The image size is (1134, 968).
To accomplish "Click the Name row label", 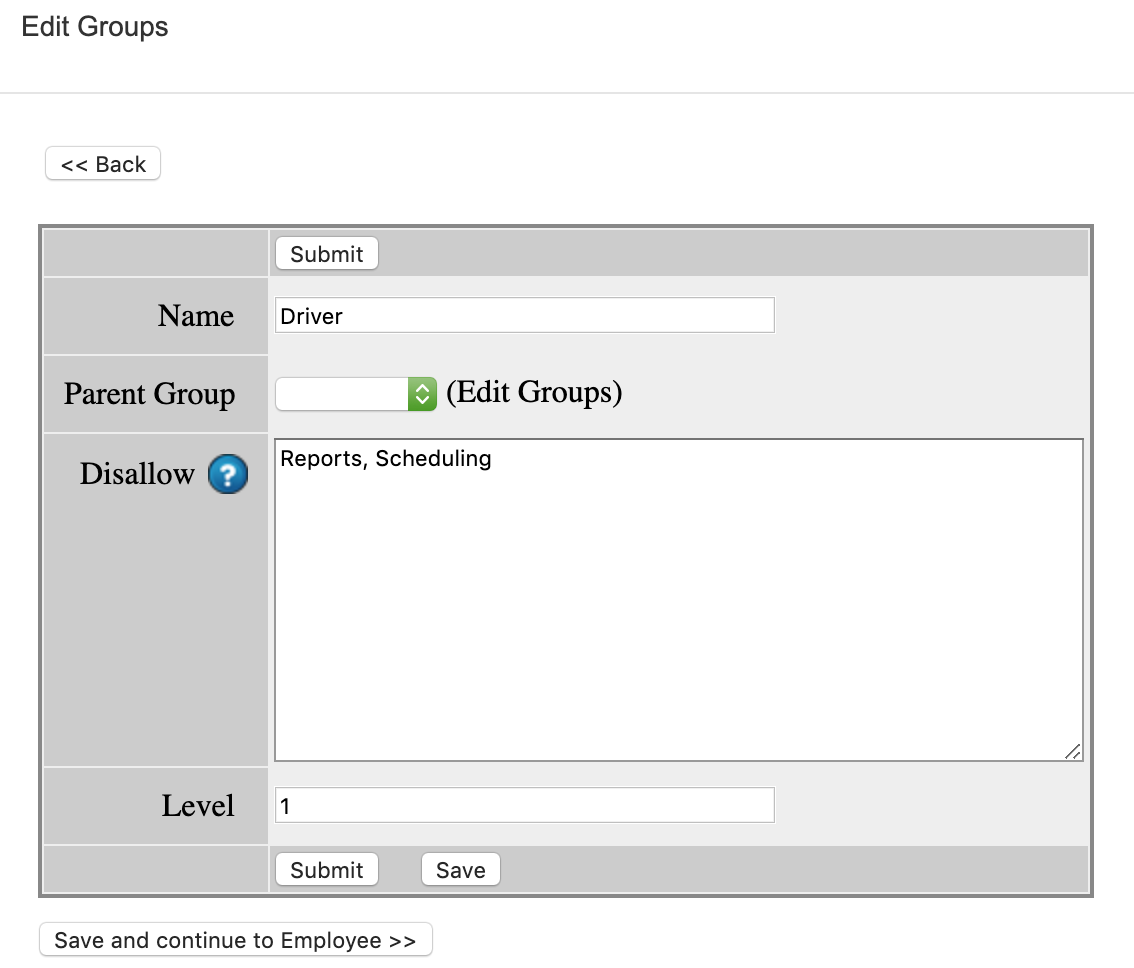I will (196, 316).
